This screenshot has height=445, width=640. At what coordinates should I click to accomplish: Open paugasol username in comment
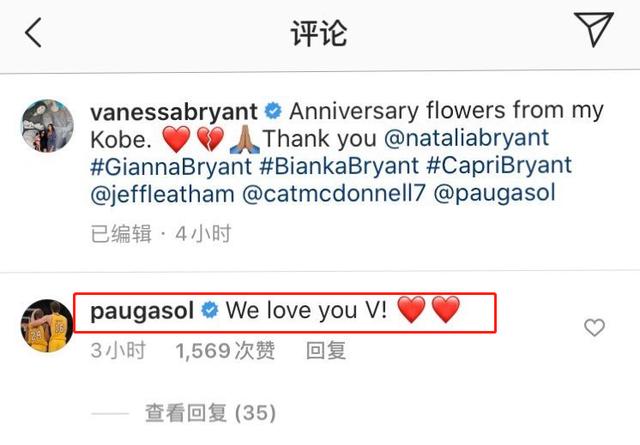(x=142, y=312)
